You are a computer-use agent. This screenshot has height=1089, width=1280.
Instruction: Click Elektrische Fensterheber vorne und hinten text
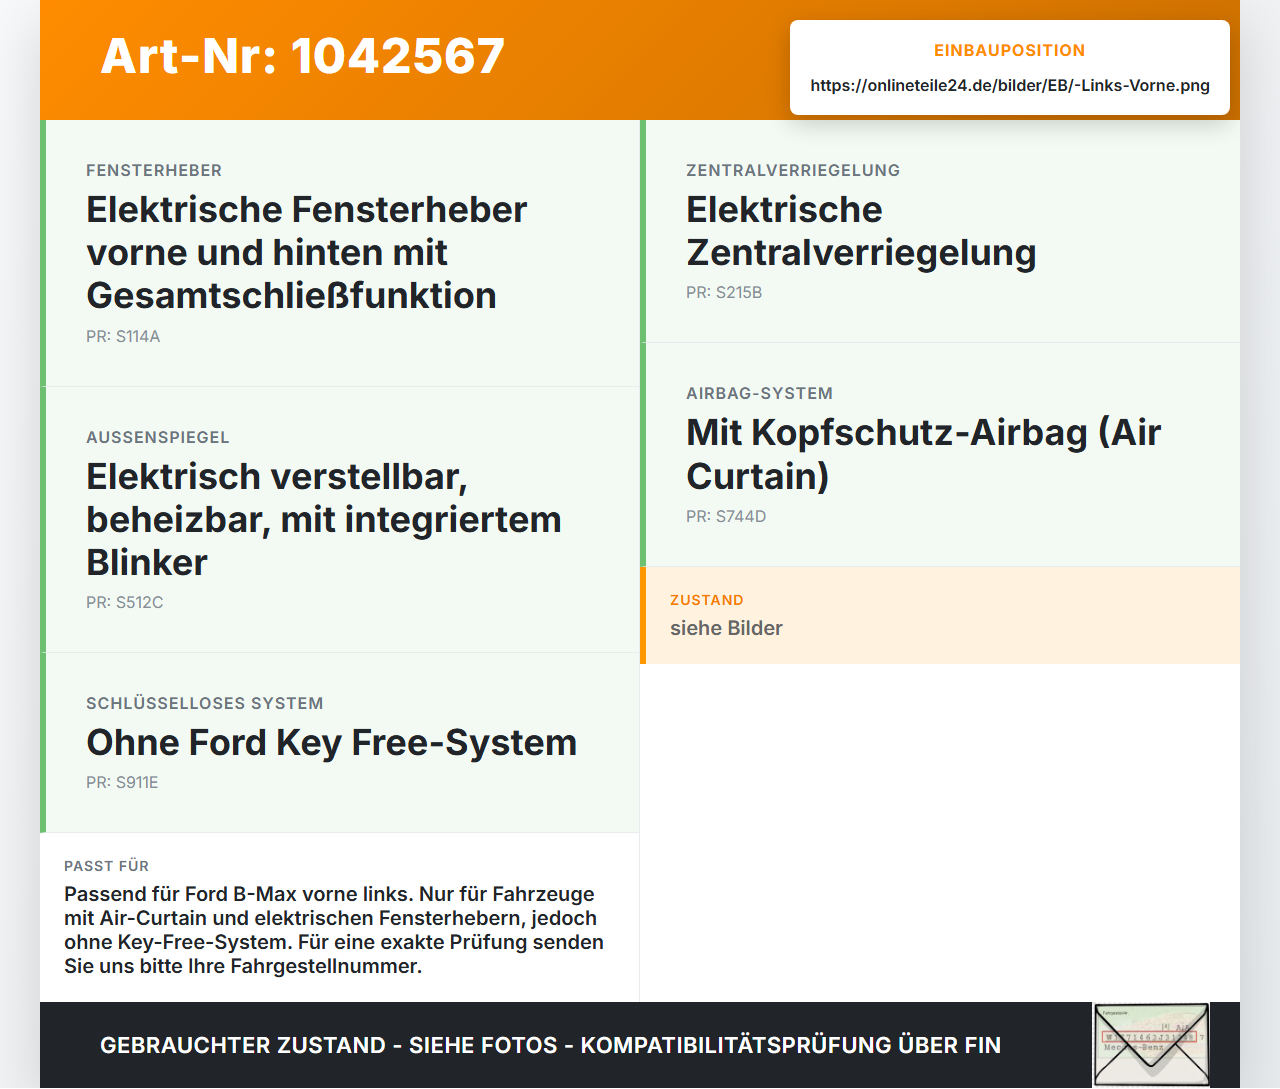(306, 252)
